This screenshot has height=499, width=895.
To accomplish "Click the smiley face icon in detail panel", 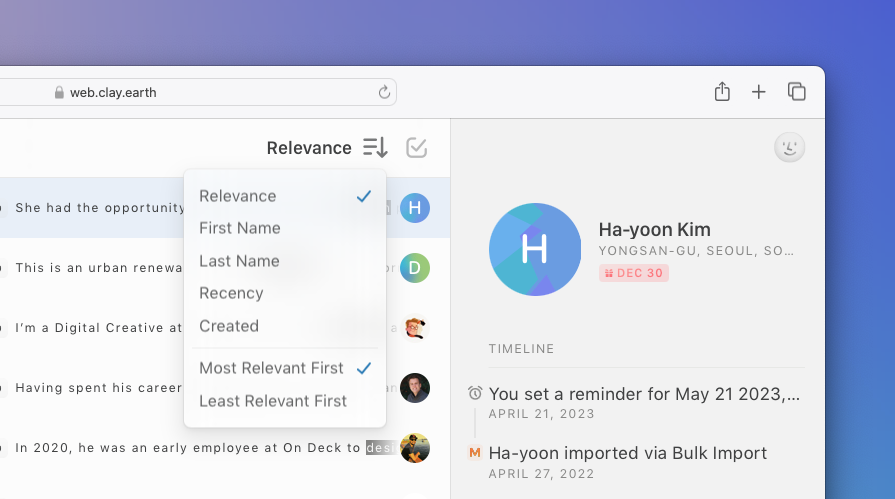I will click(789, 148).
